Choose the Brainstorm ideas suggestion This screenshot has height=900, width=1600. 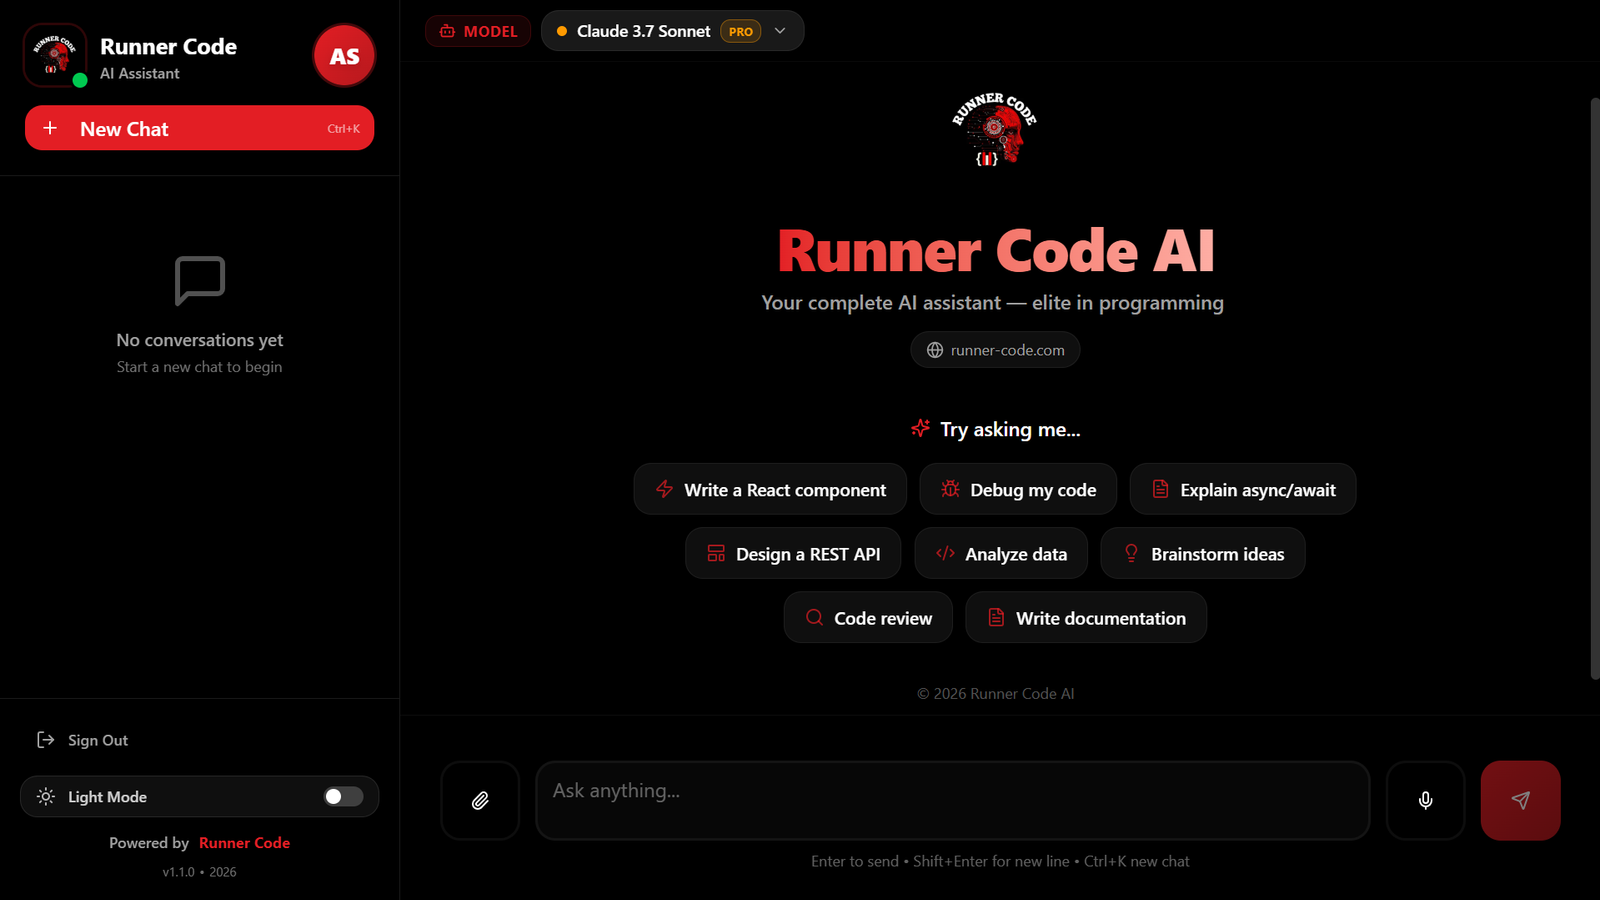[x=1203, y=553]
